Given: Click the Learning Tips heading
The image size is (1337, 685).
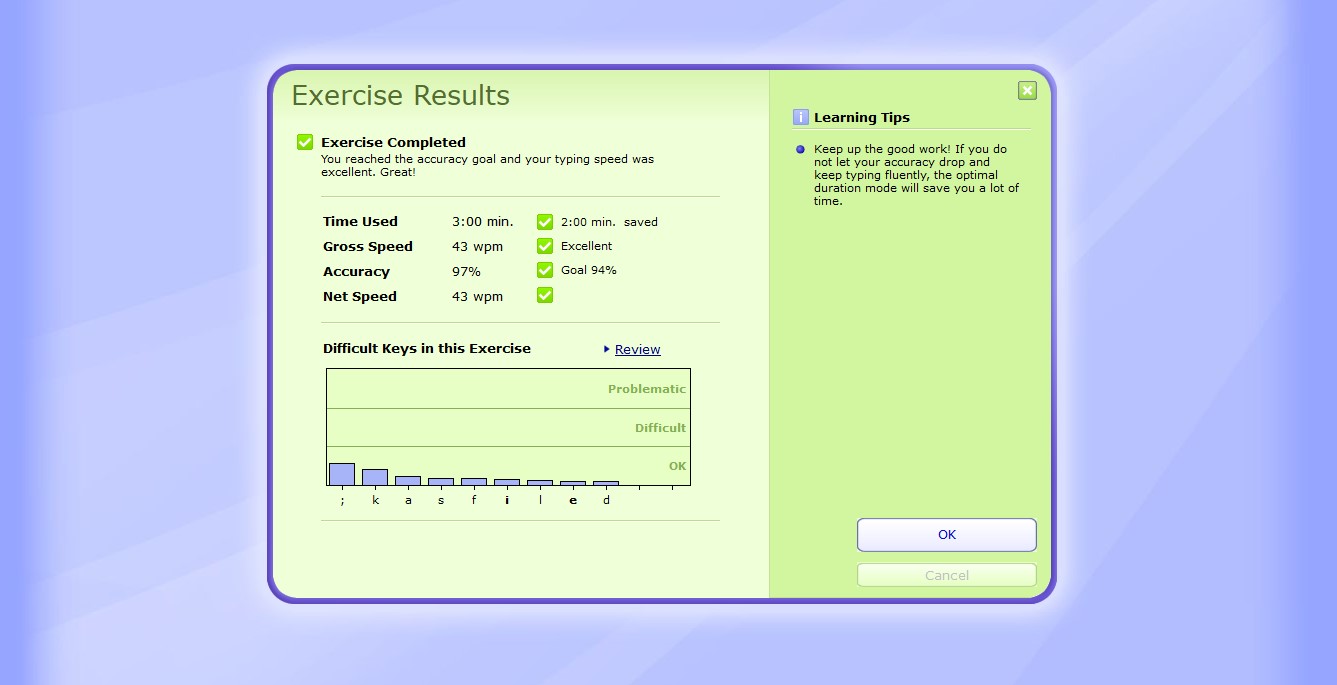Looking at the screenshot, I should 861,117.
